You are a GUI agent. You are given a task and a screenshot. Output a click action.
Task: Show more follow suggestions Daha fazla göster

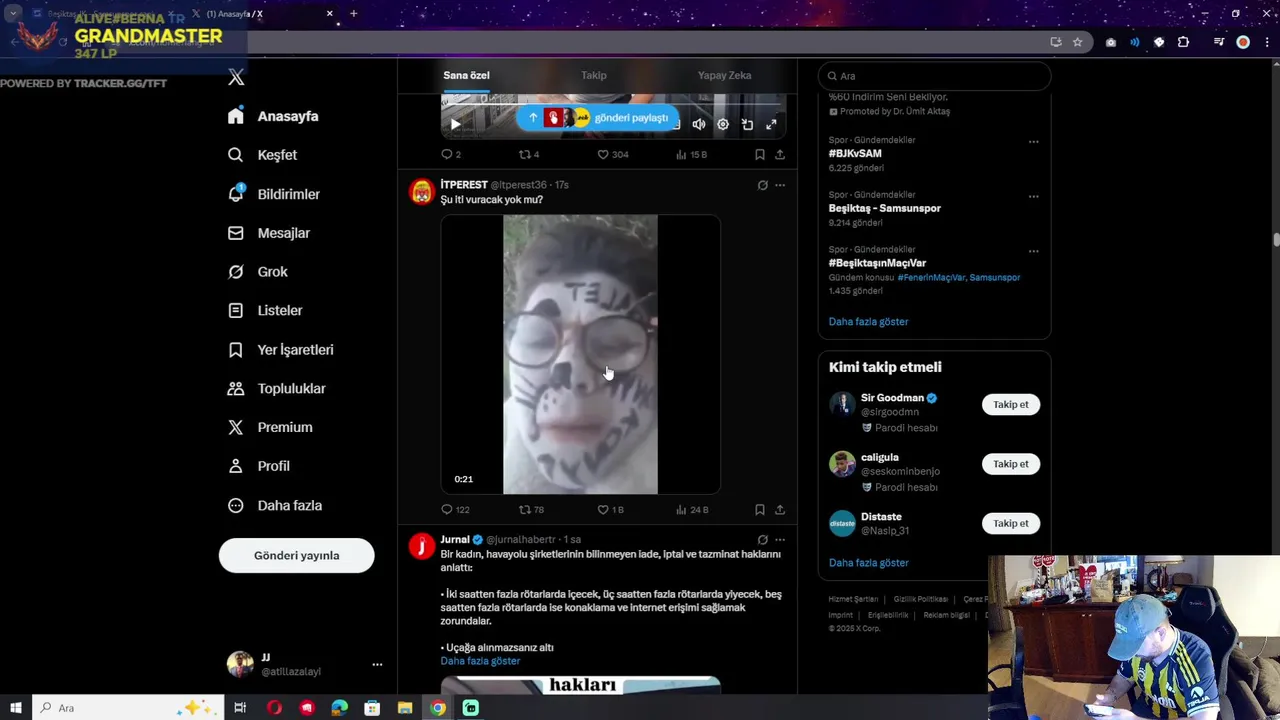868,563
